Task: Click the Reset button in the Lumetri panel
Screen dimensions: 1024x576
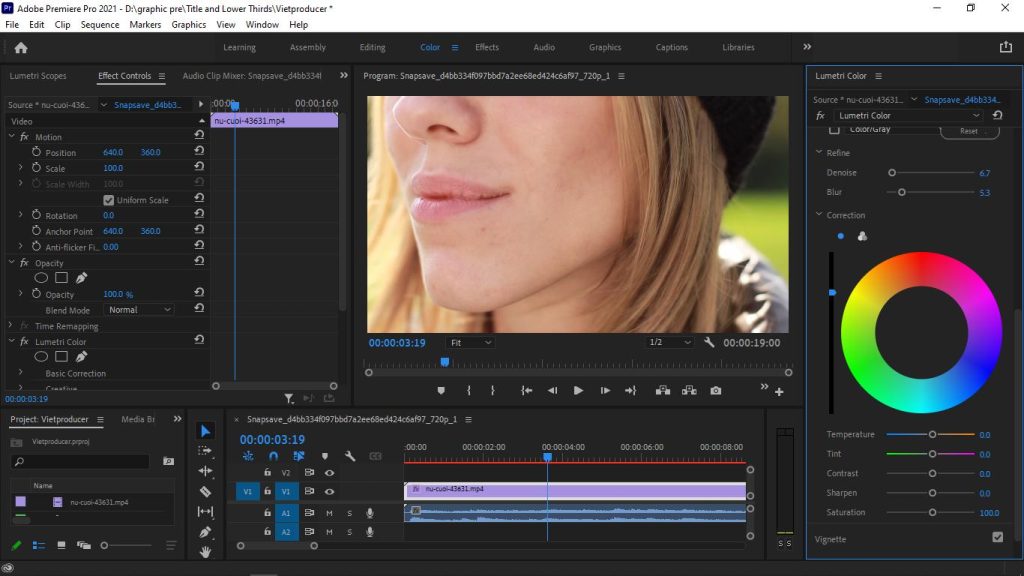Action: click(968, 130)
